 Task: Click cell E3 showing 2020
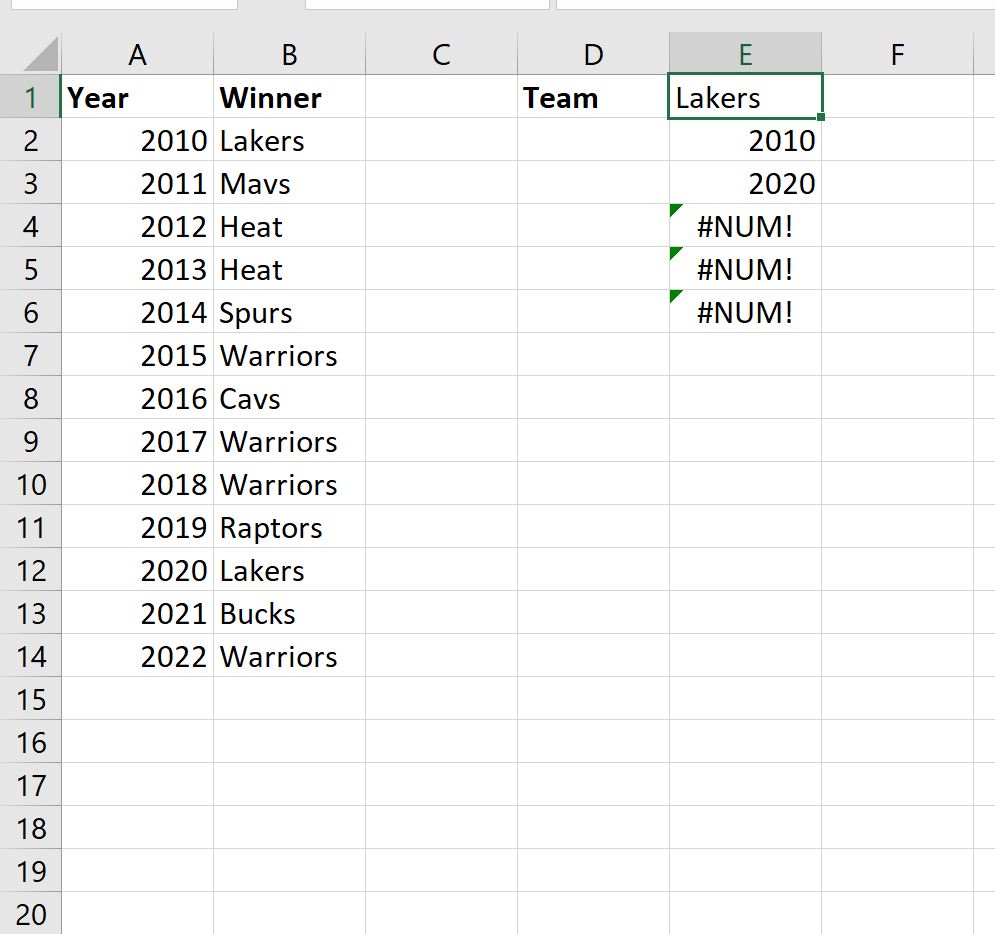coord(745,184)
